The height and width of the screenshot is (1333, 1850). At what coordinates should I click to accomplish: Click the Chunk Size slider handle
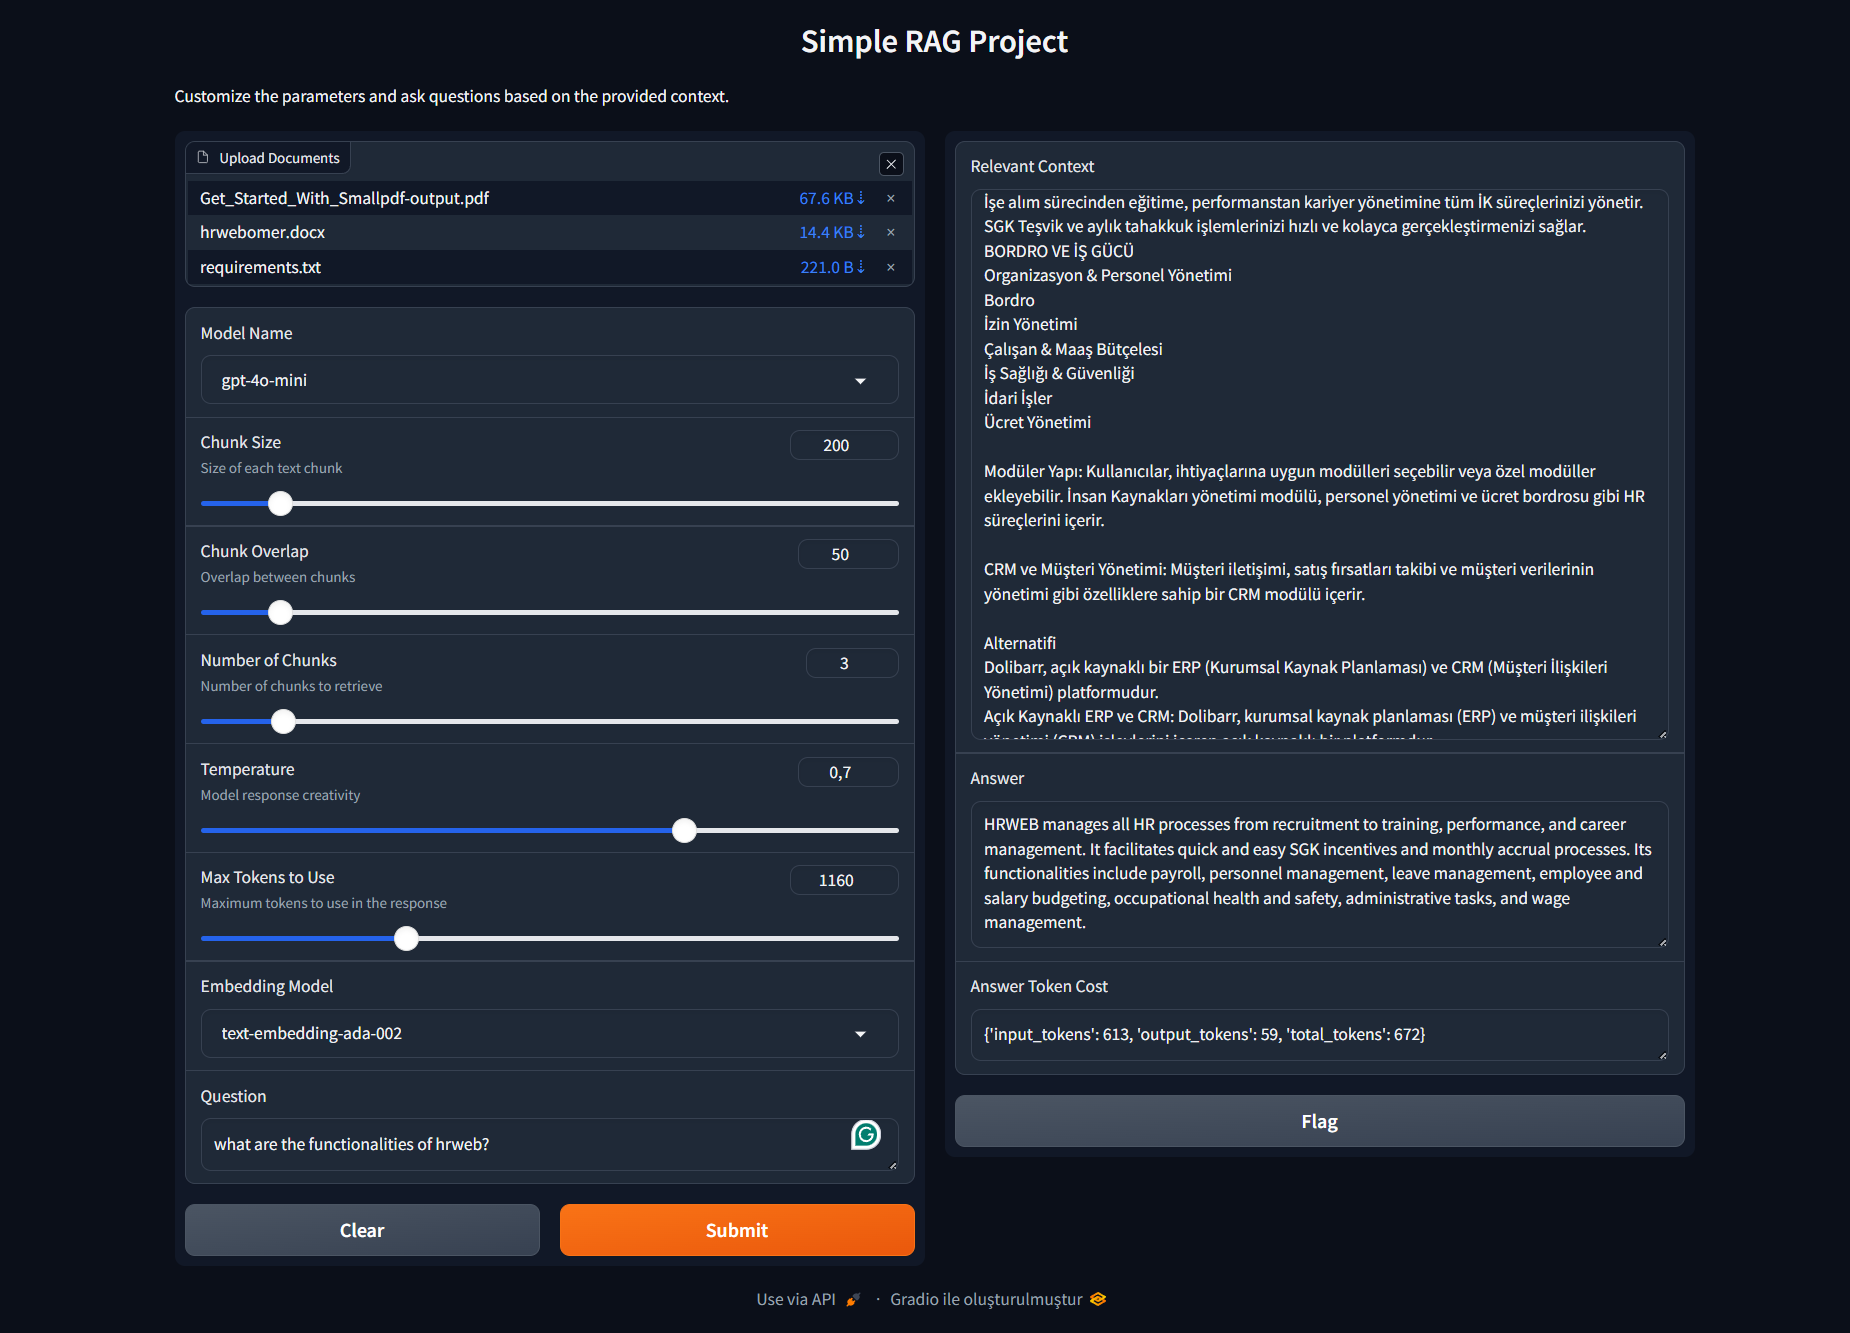click(x=281, y=503)
